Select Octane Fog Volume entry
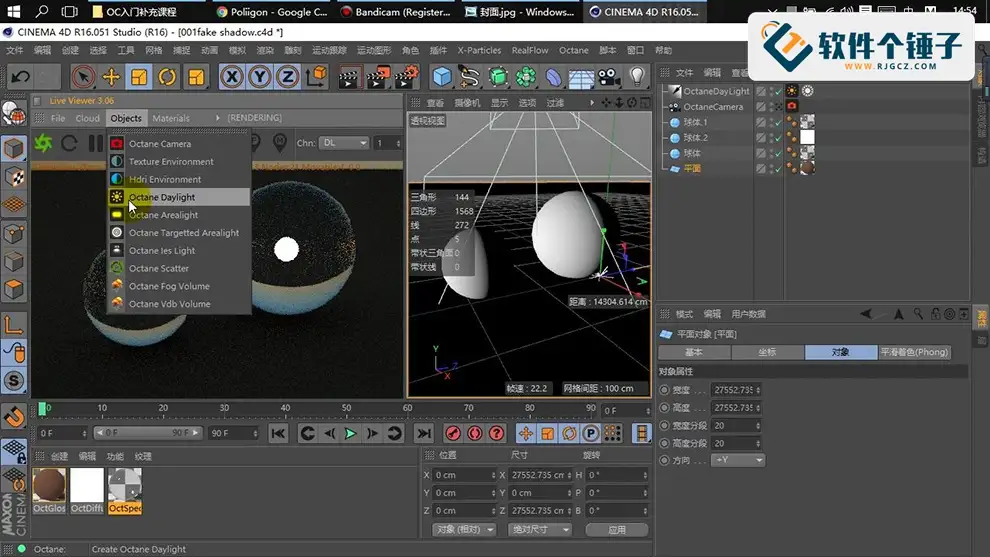Viewport: 990px width, 557px height. tap(179, 286)
